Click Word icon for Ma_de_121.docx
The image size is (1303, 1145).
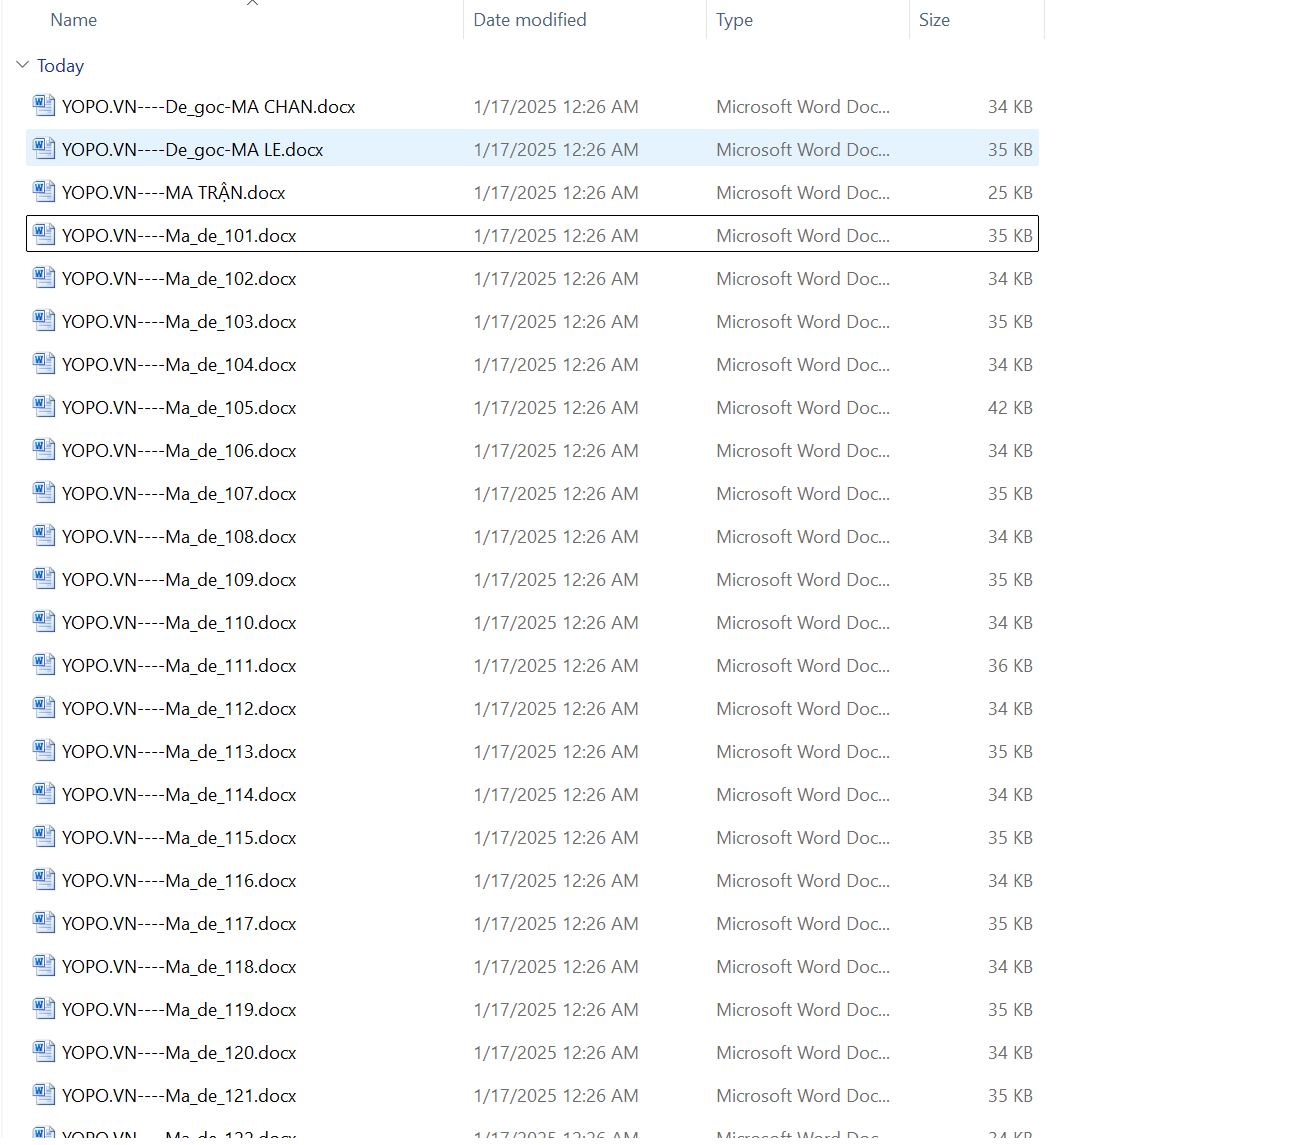pos(43,1094)
